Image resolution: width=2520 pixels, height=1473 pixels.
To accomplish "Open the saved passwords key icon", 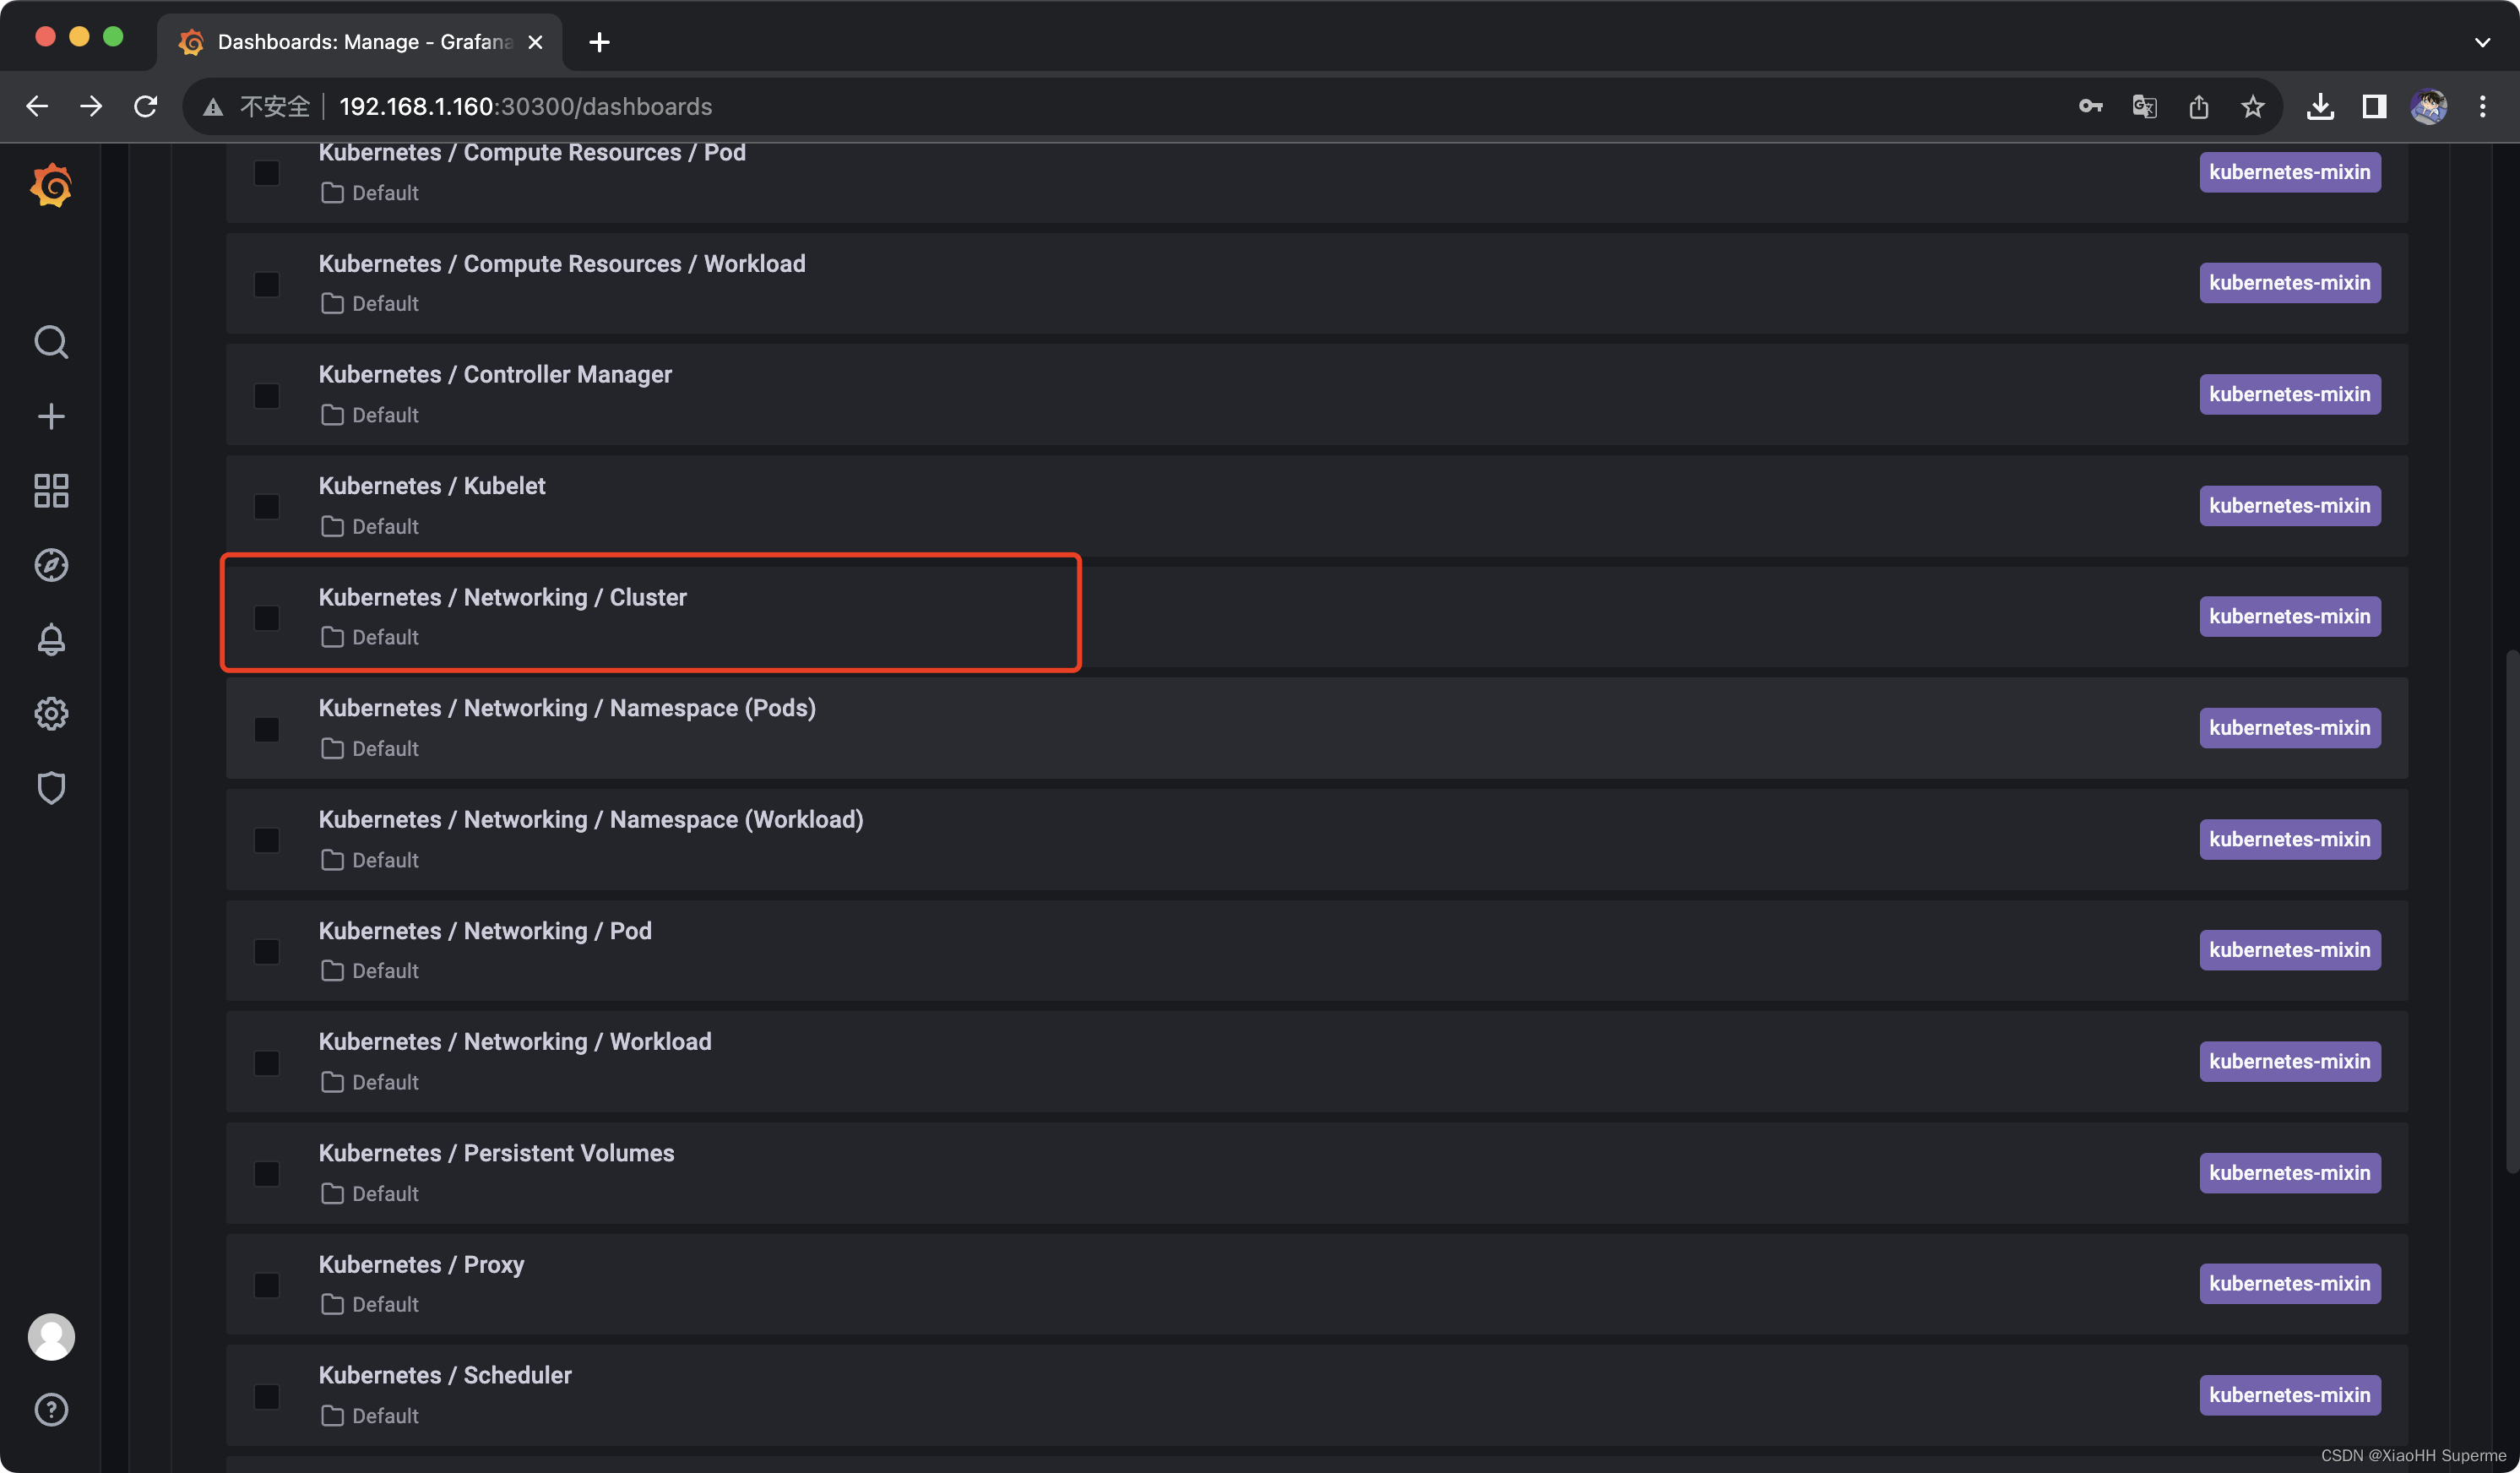I will pos(2090,106).
